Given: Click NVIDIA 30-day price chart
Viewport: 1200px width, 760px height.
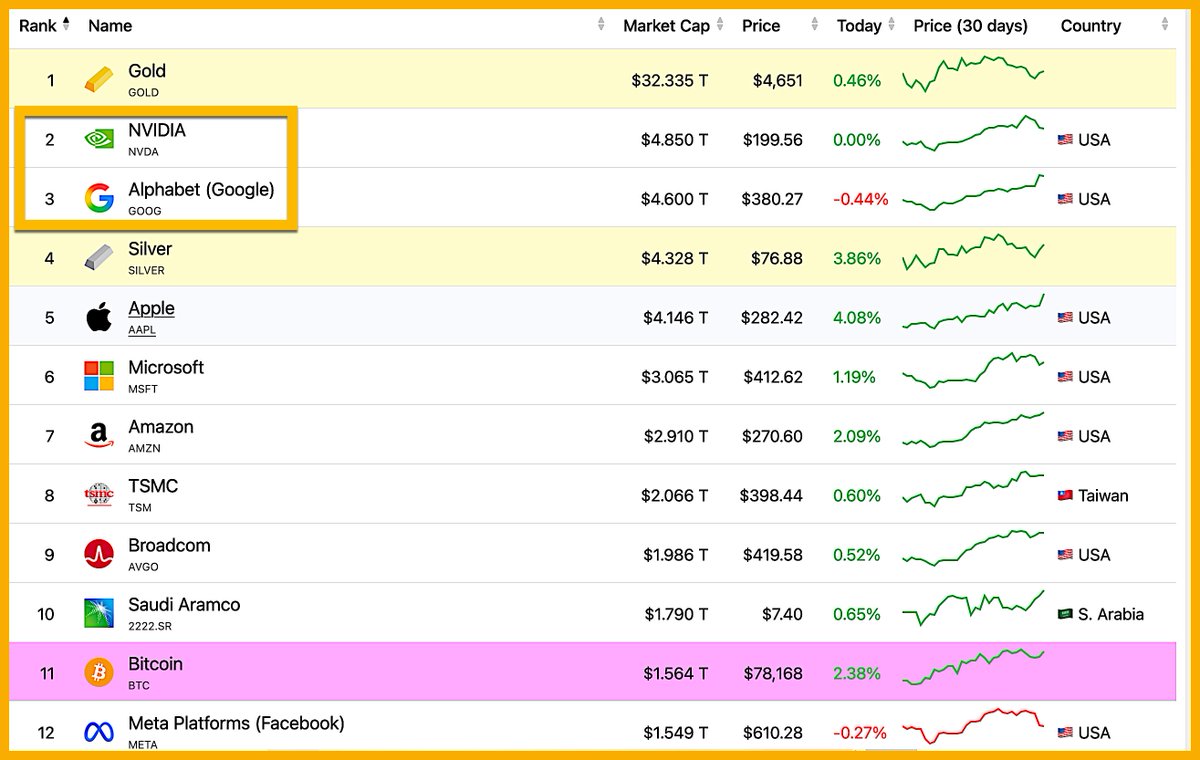Looking at the screenshot, I should tap(973, 134).
